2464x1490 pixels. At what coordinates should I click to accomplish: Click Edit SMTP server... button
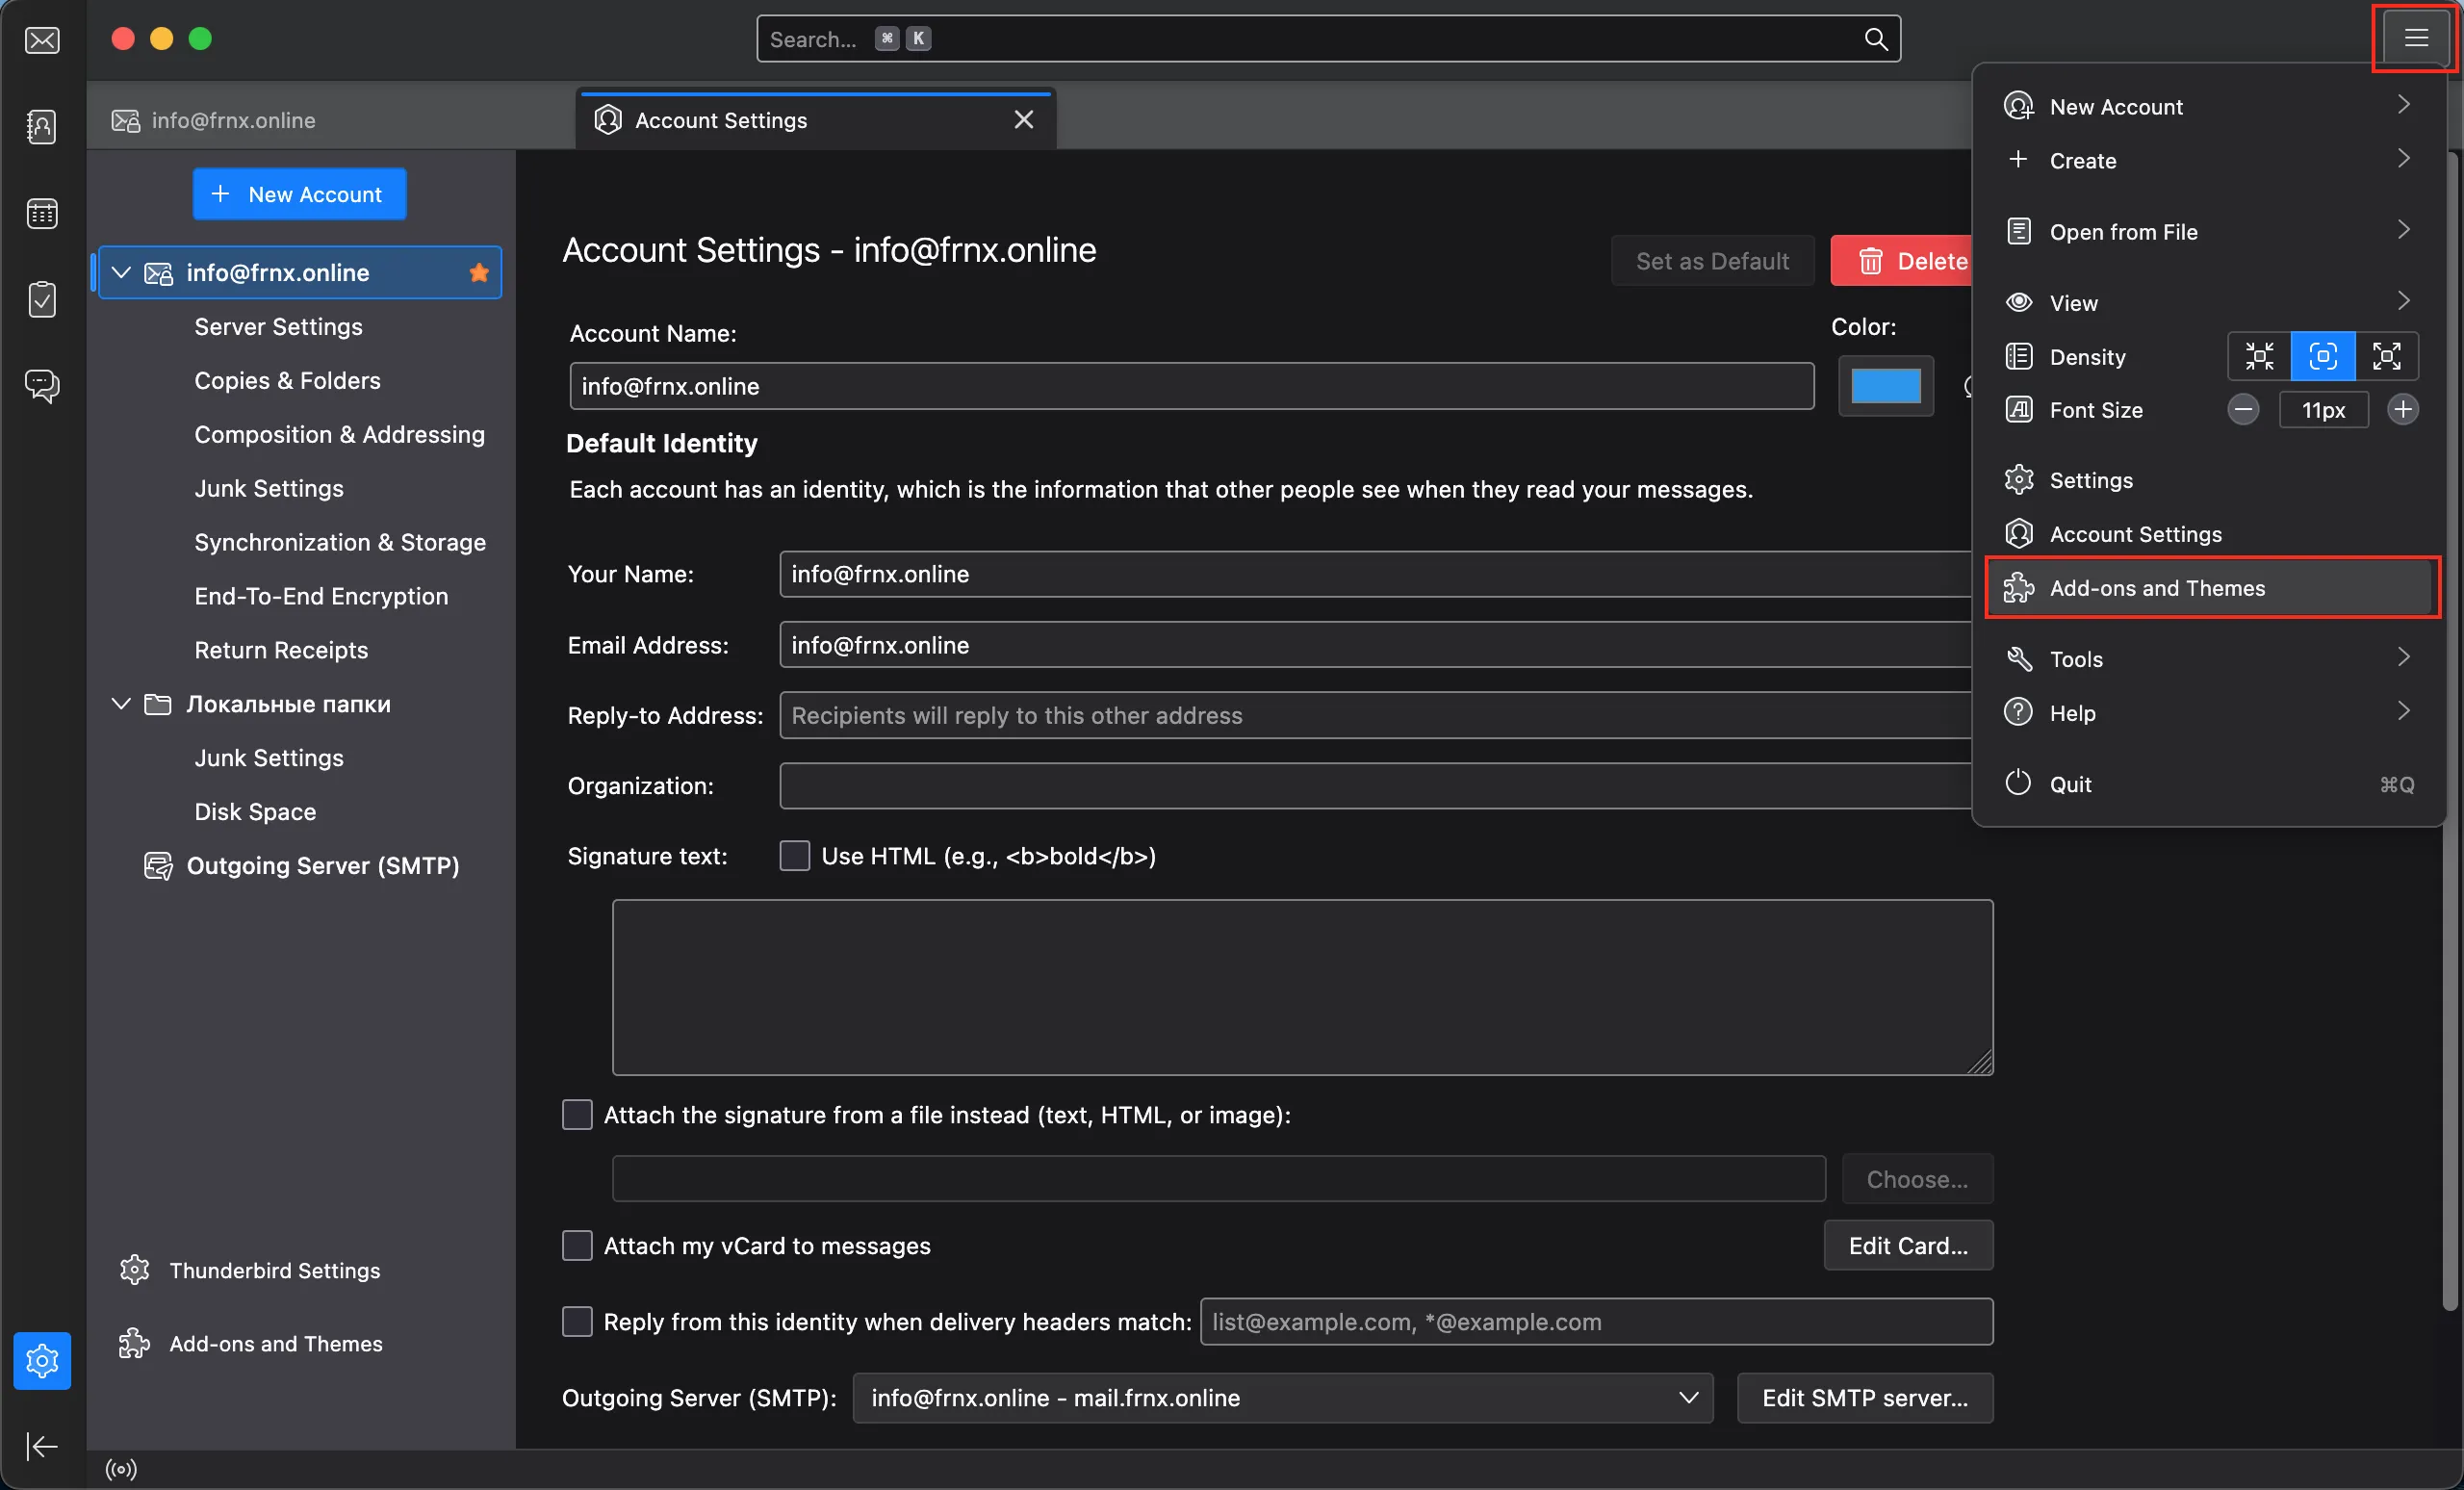coord(1864,1397)
